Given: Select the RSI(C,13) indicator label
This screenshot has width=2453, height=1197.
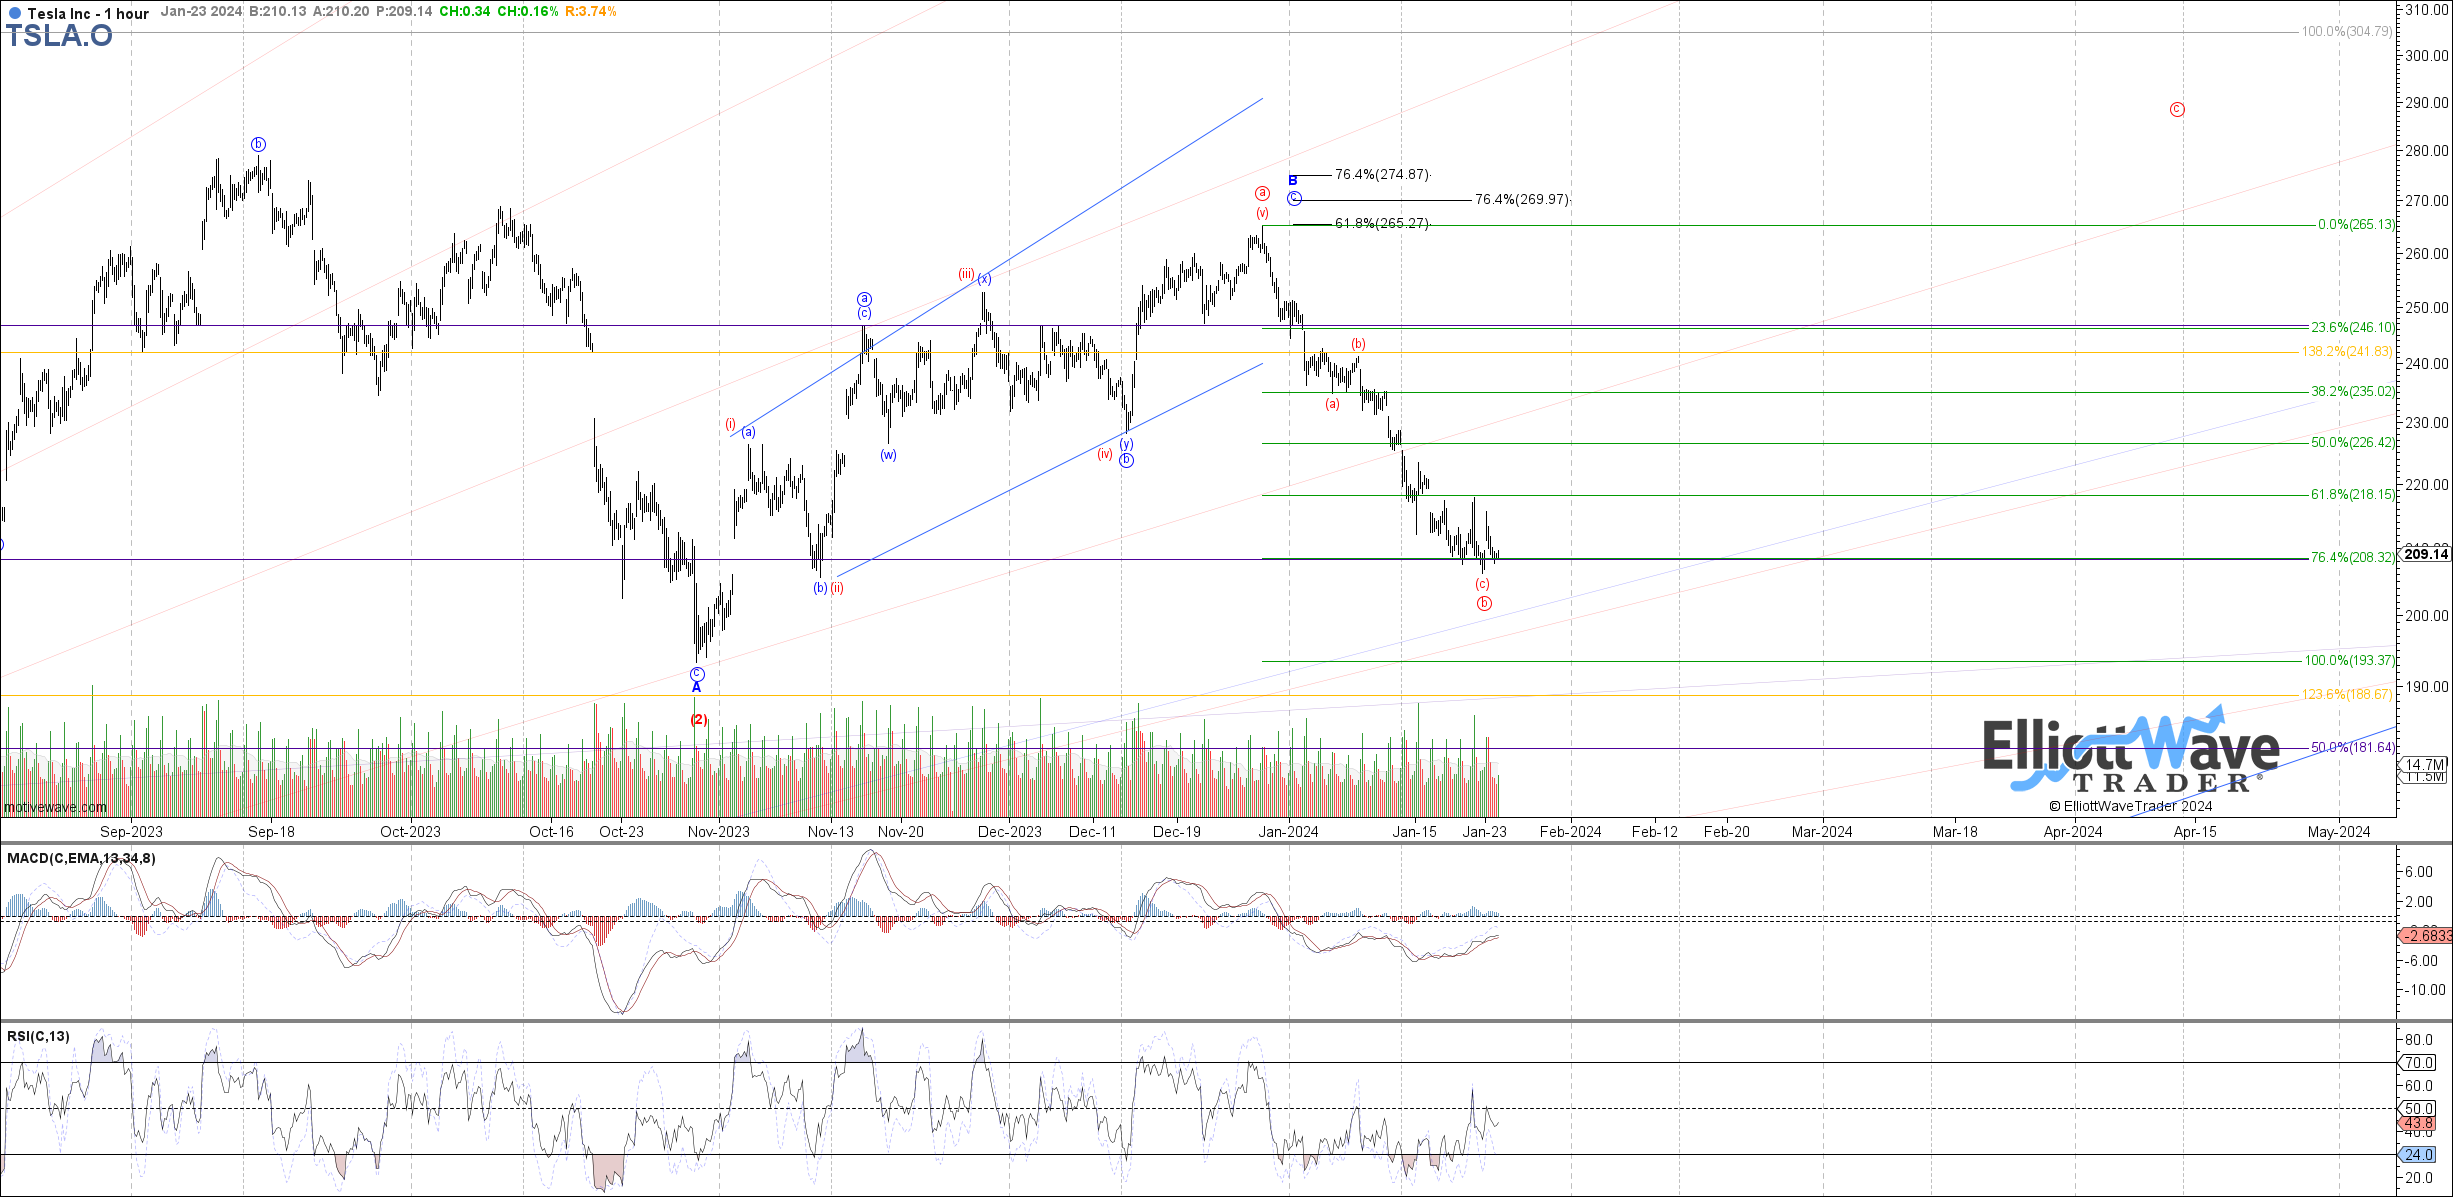Looking at the screenshot, I should tap(38, 1036).
